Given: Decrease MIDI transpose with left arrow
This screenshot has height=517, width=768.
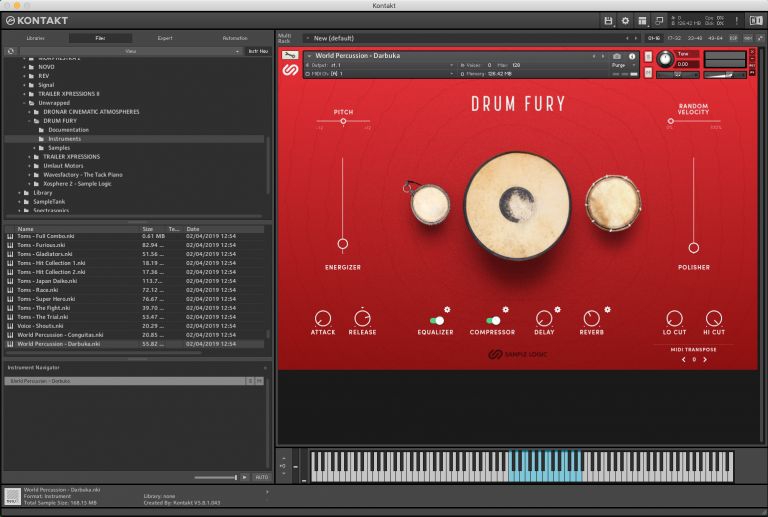Looking at the screenshot, I should (x=683, y=359).
